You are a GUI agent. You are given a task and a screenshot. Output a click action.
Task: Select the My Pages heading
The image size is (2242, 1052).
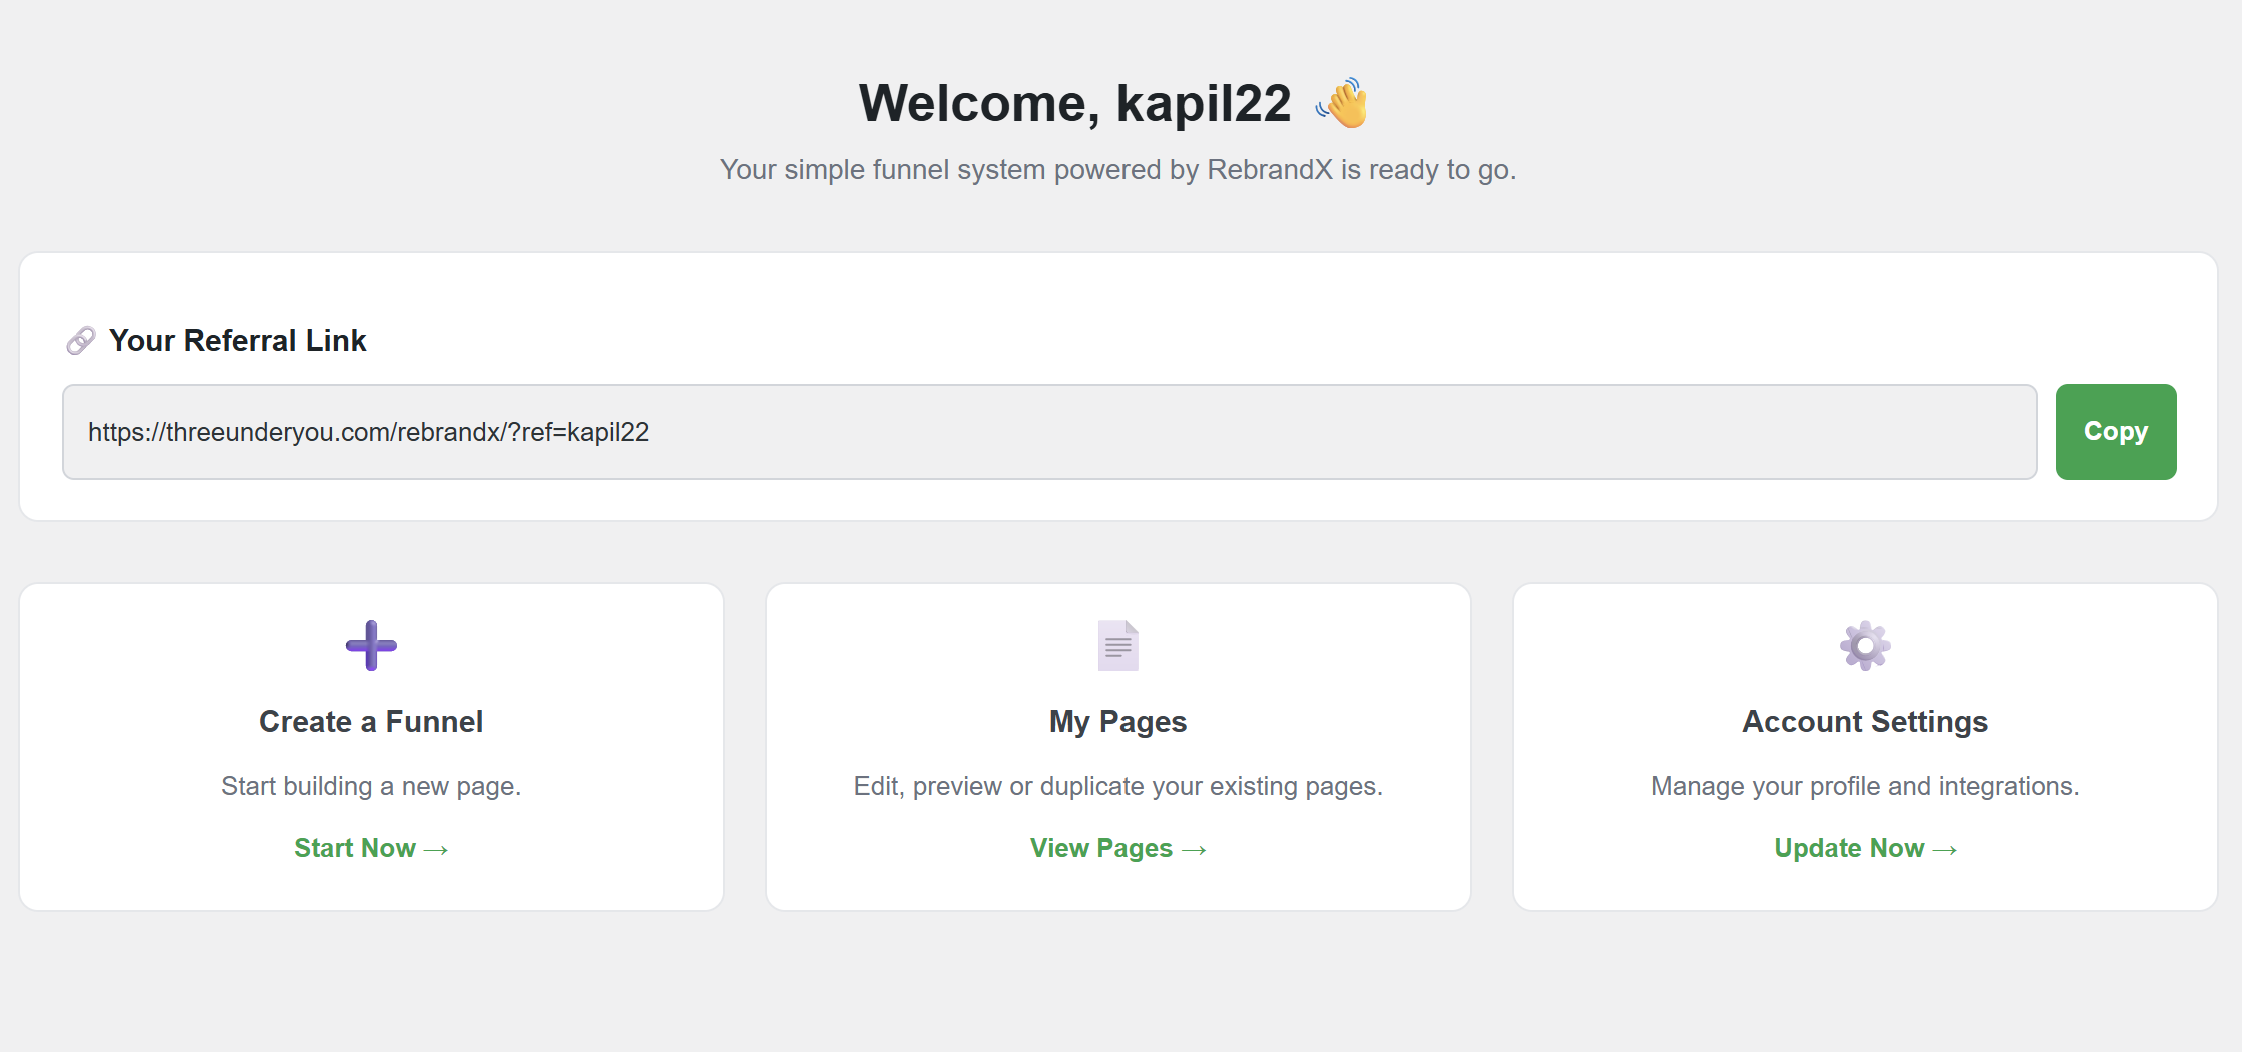[1118, 722]
